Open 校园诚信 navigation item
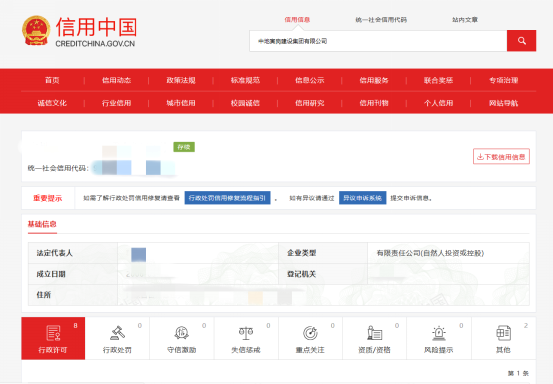Image resolution: width=553 pixels, height=384 pixels. [x=245, y=103]
